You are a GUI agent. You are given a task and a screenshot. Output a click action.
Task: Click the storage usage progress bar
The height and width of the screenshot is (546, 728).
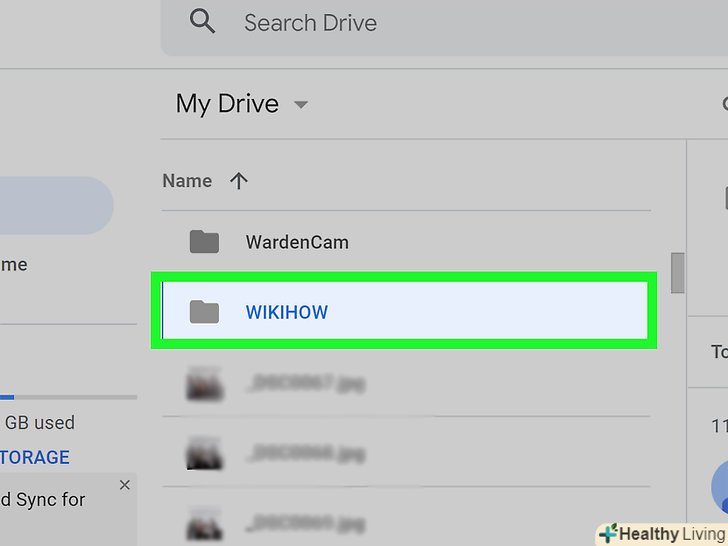click(68, 397)
